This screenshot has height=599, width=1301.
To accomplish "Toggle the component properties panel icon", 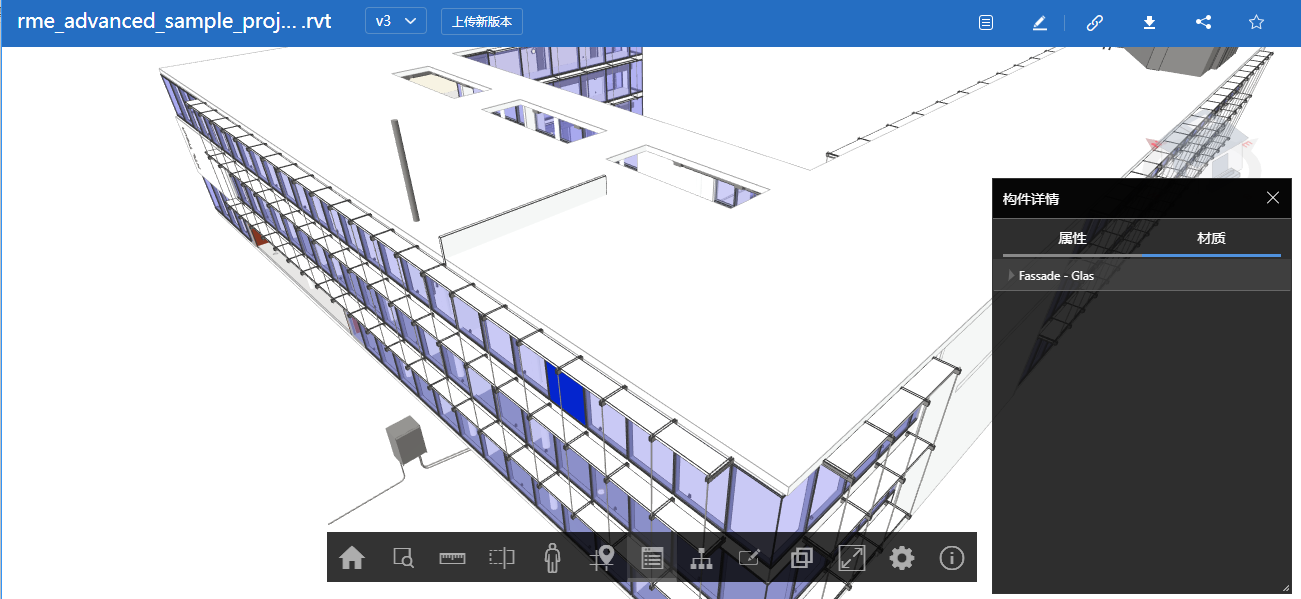I will (652, 558).
